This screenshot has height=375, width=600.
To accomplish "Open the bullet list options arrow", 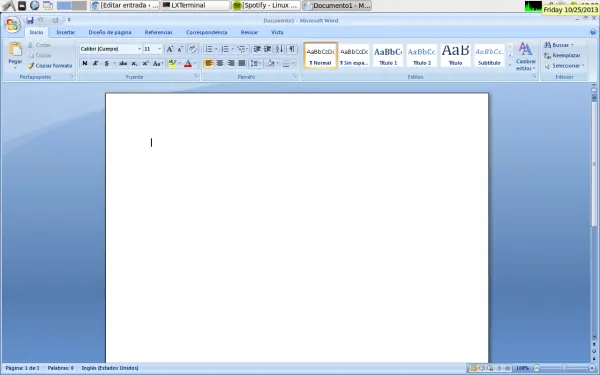I will click(x=216, y=49).
